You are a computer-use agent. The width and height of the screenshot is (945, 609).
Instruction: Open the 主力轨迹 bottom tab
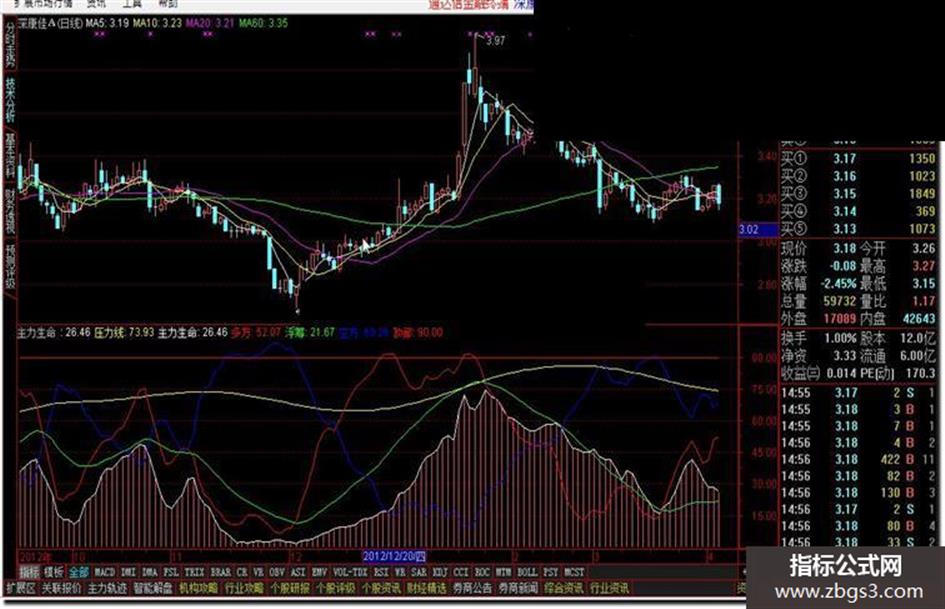(x=107, y=588)
